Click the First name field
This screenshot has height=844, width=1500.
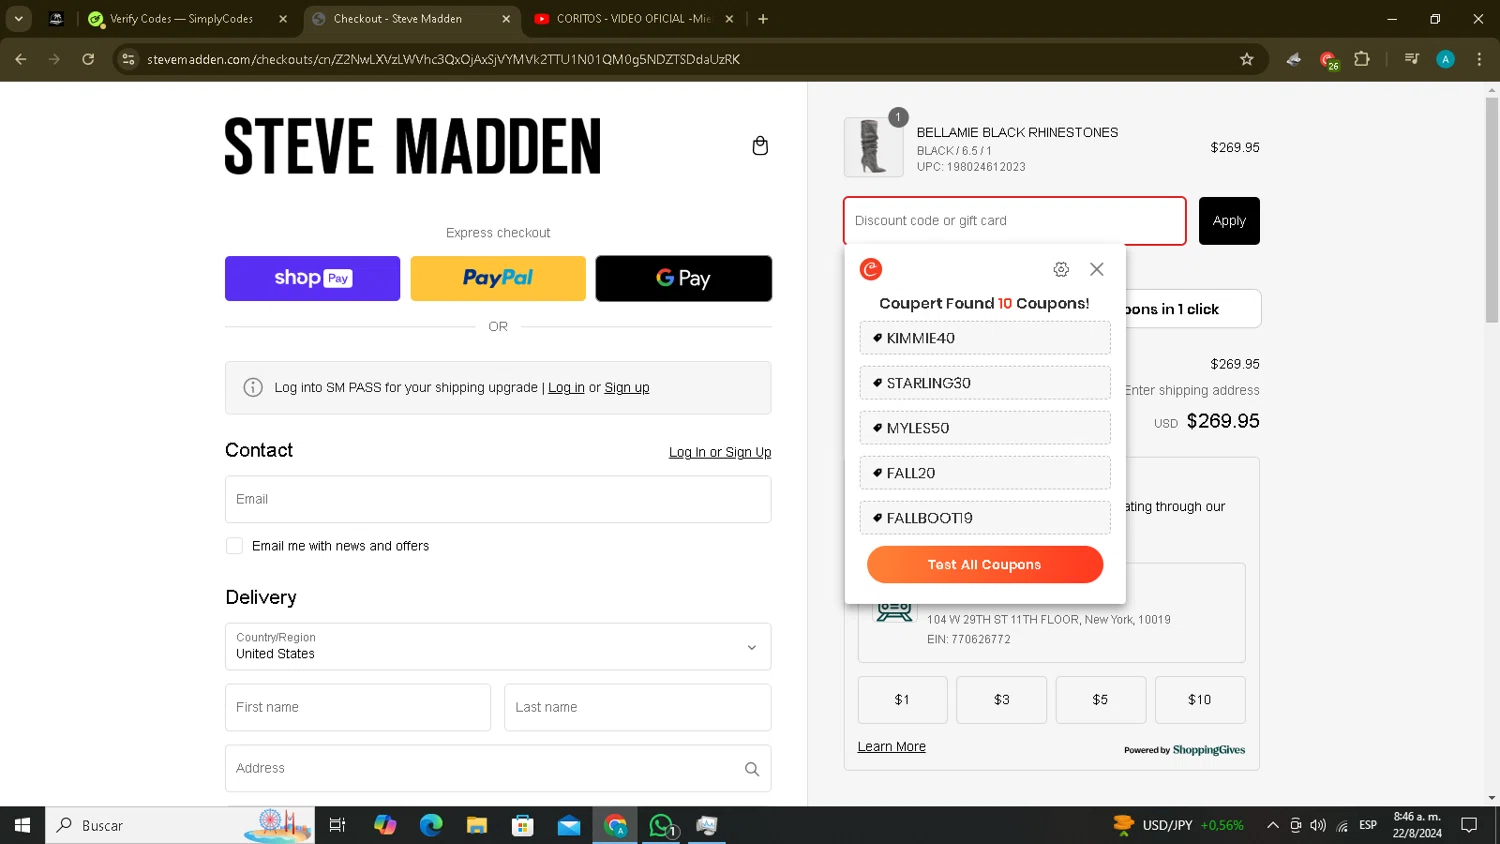(x=358, y=707)
